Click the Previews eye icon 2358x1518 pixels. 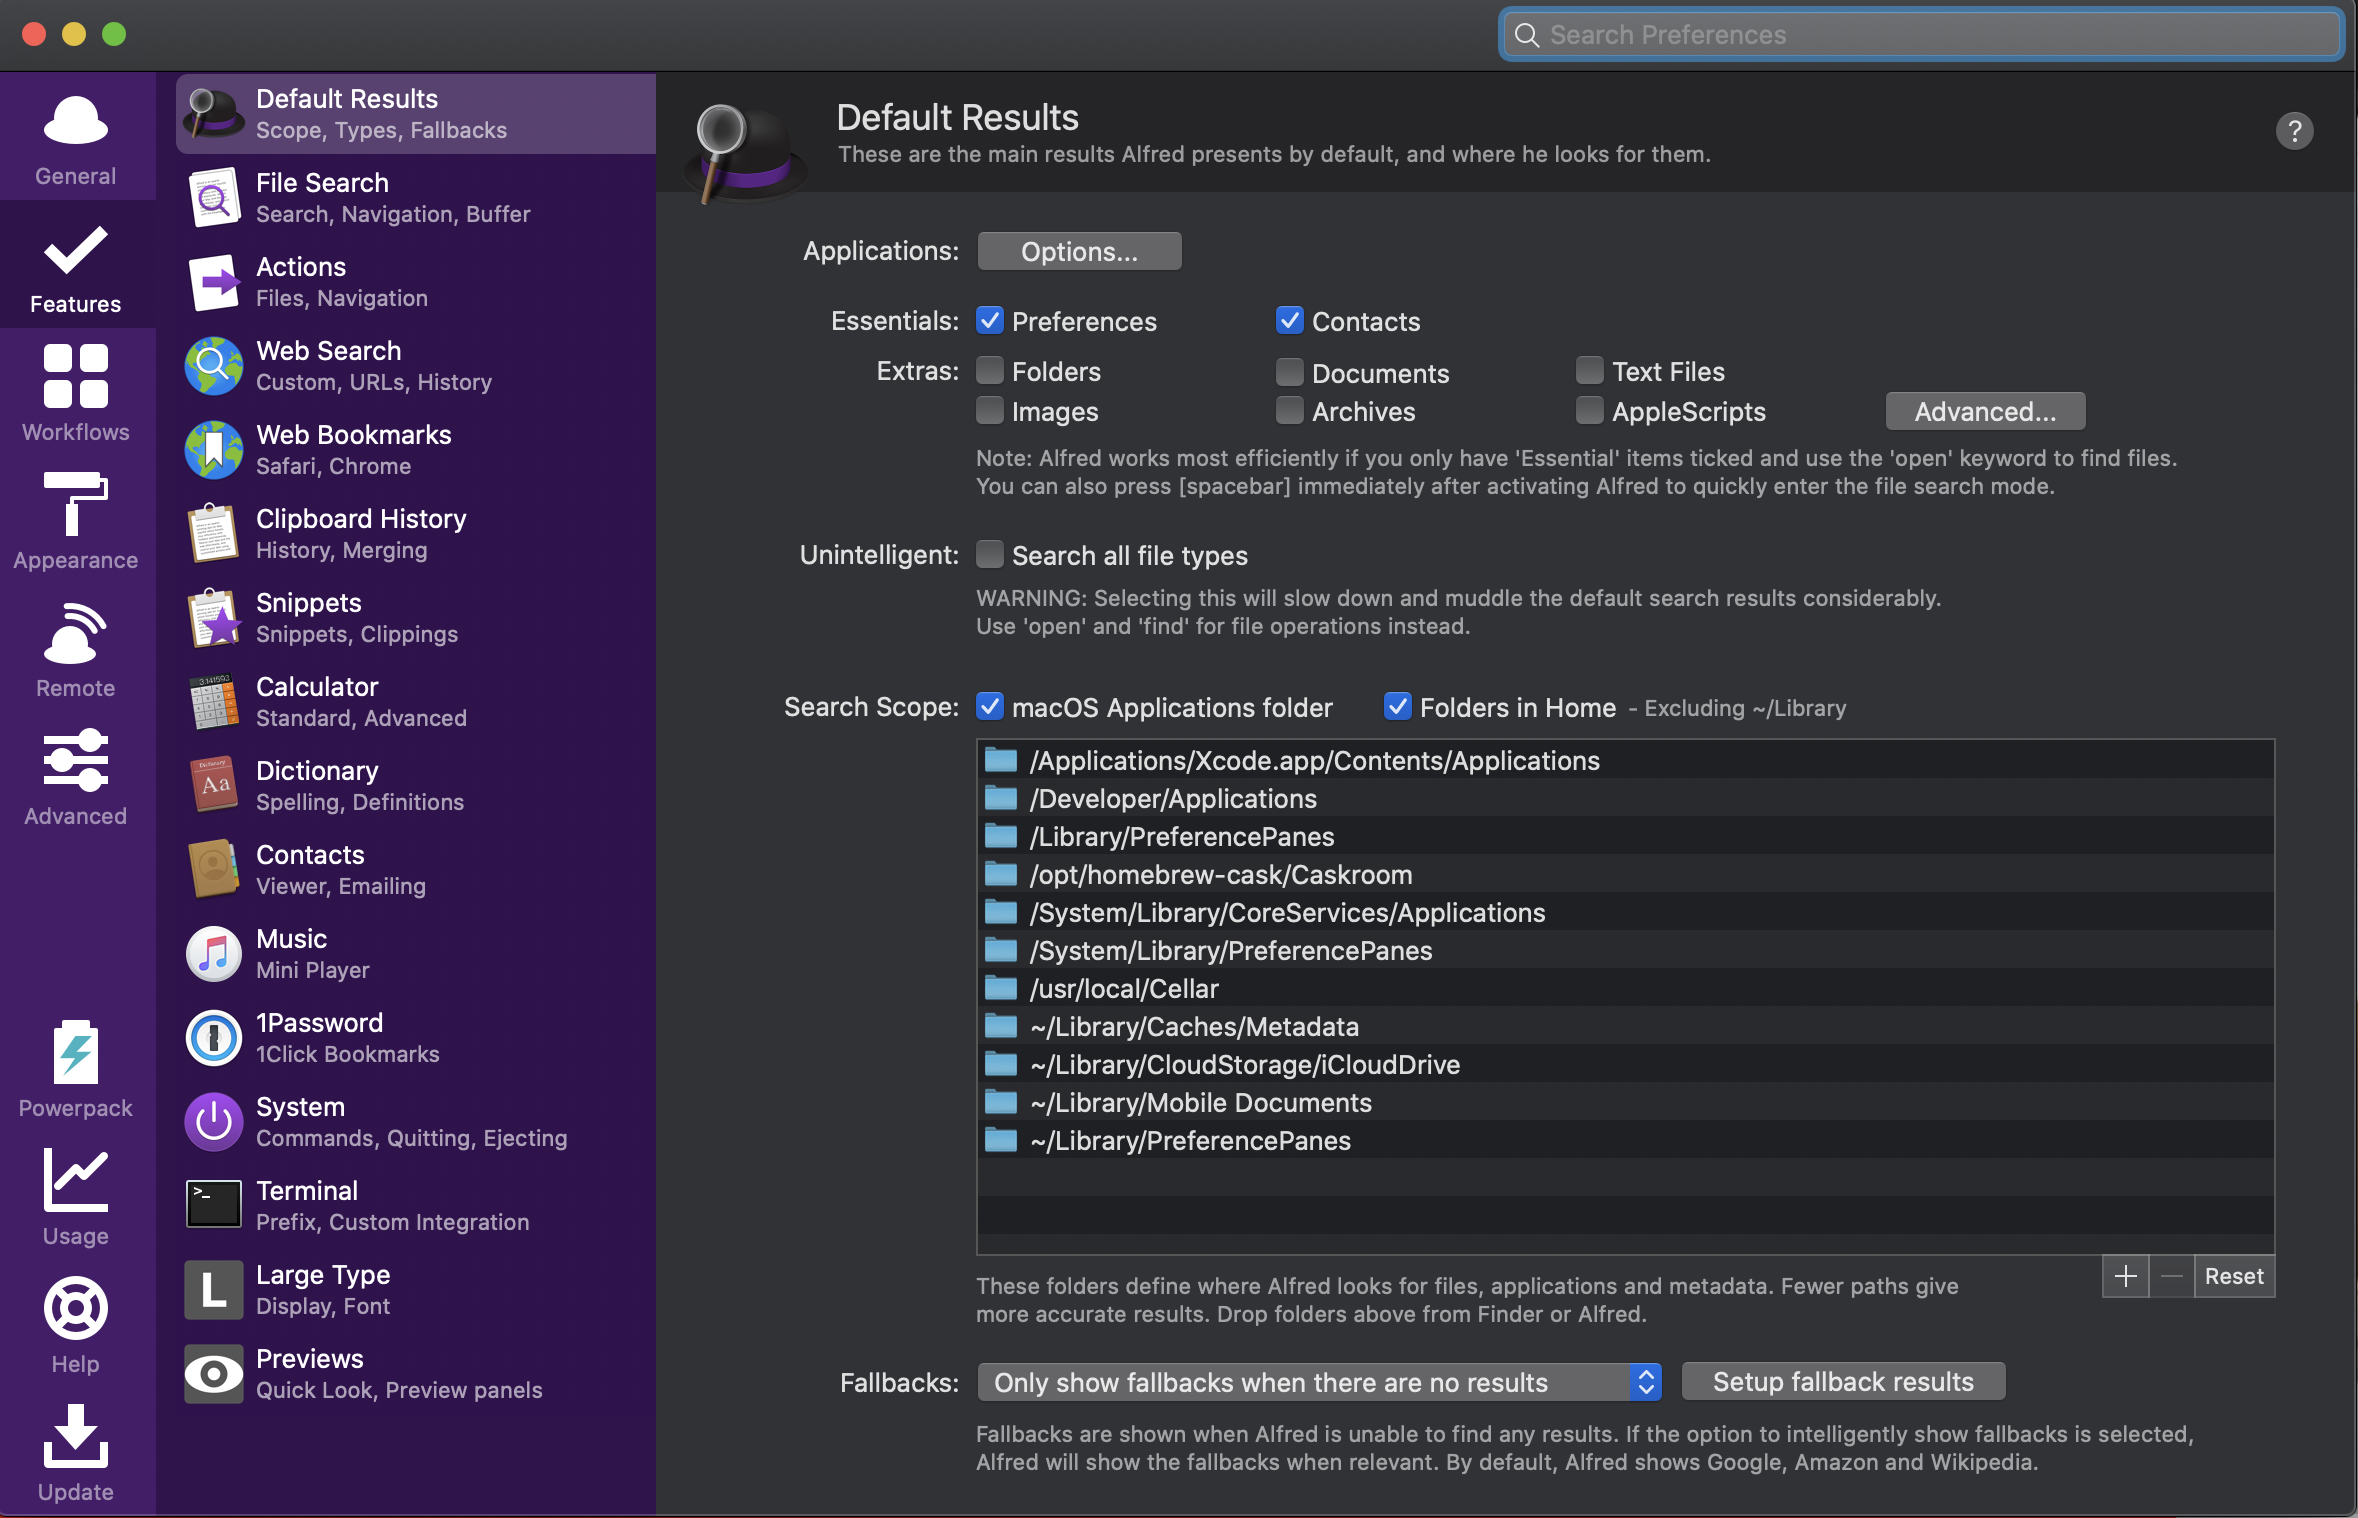pos(214,1374)
